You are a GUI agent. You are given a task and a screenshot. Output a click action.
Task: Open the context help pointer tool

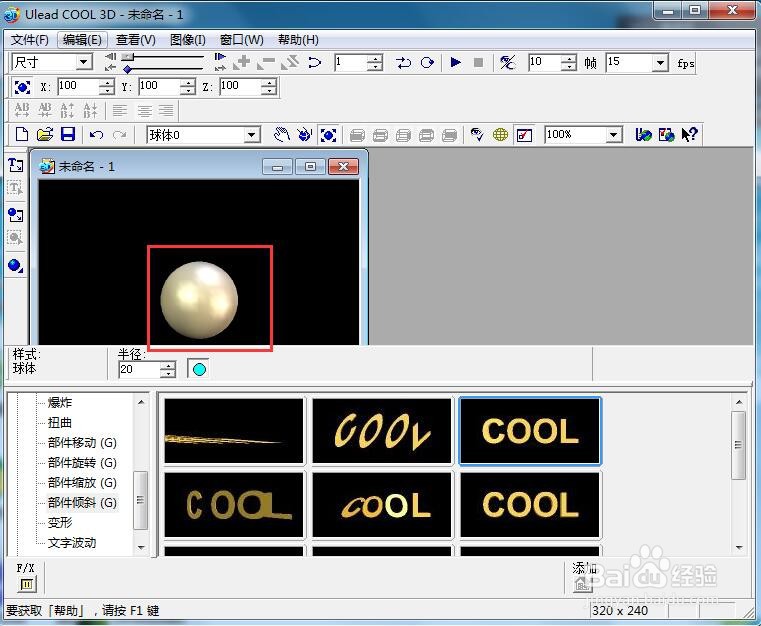(x=690, y=134)
